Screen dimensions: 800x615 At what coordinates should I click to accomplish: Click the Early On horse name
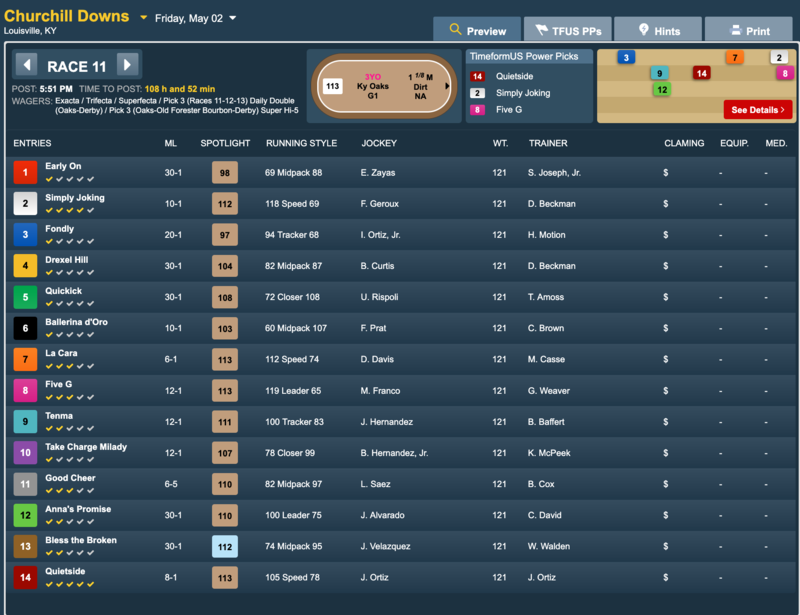[63, 166]
